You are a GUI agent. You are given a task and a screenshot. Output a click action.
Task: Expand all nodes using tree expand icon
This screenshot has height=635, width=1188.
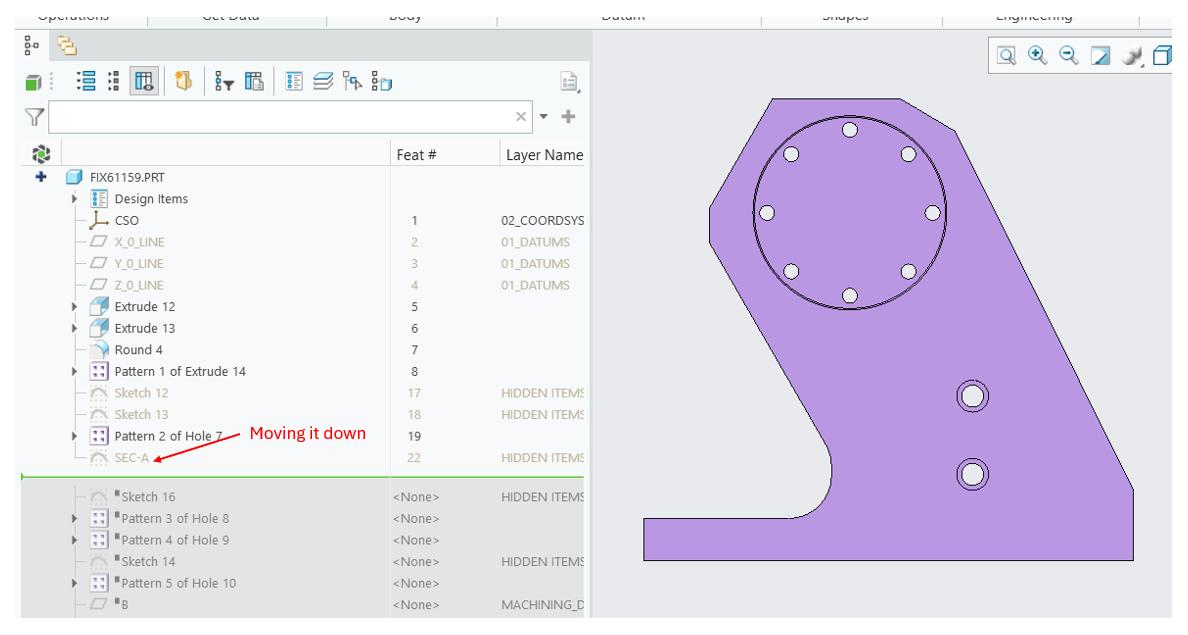click(86, 80)
